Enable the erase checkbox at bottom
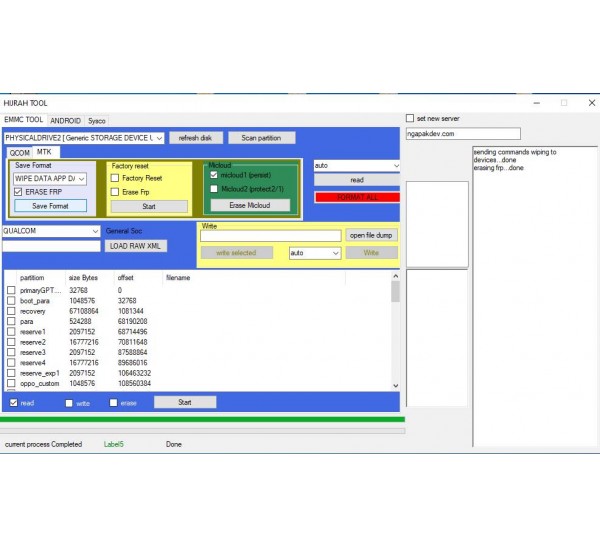This screenshot has height=548, width=600. click(113, 403)
